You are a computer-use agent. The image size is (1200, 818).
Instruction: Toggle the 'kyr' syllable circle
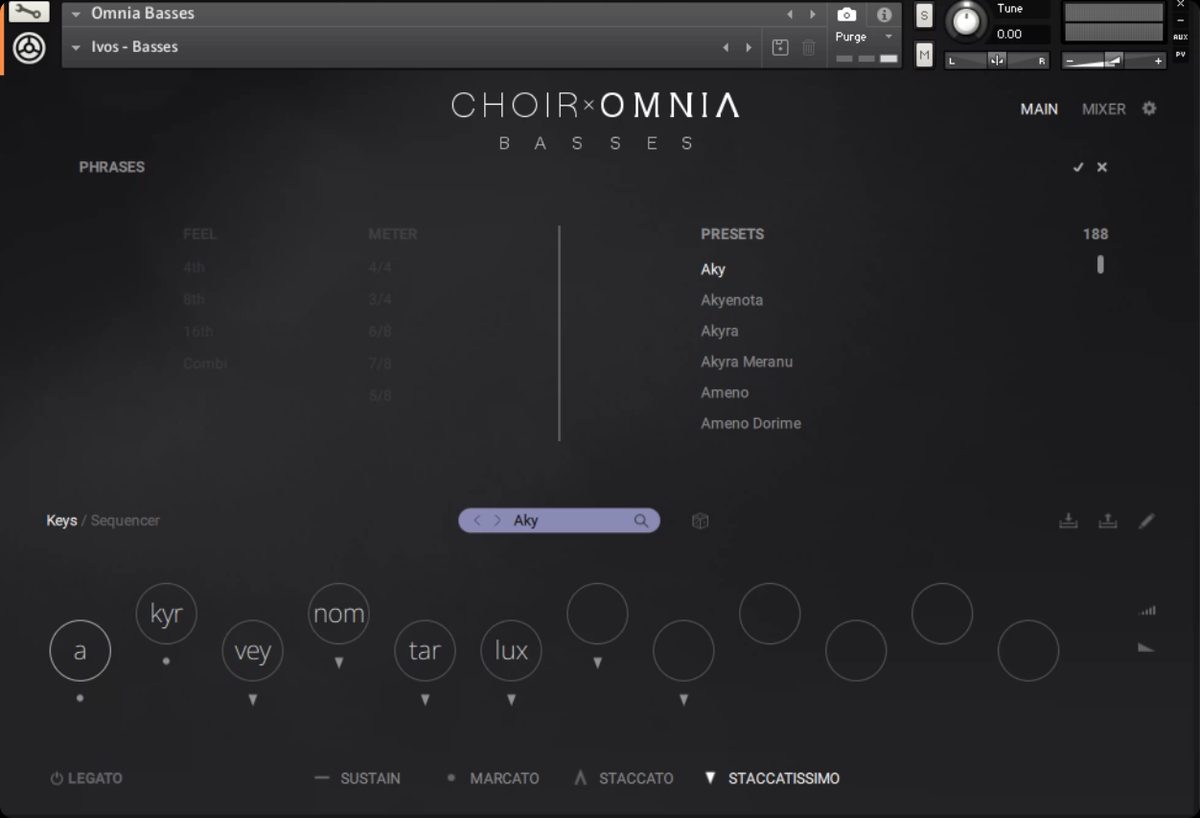[x=166, y=614]
